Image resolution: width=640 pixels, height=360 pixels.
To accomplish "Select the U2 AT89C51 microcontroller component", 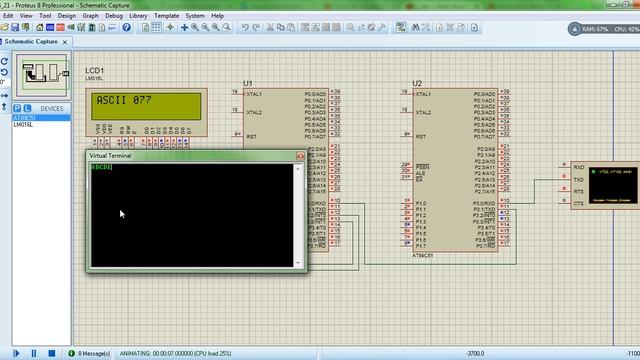I will [455, 169].
